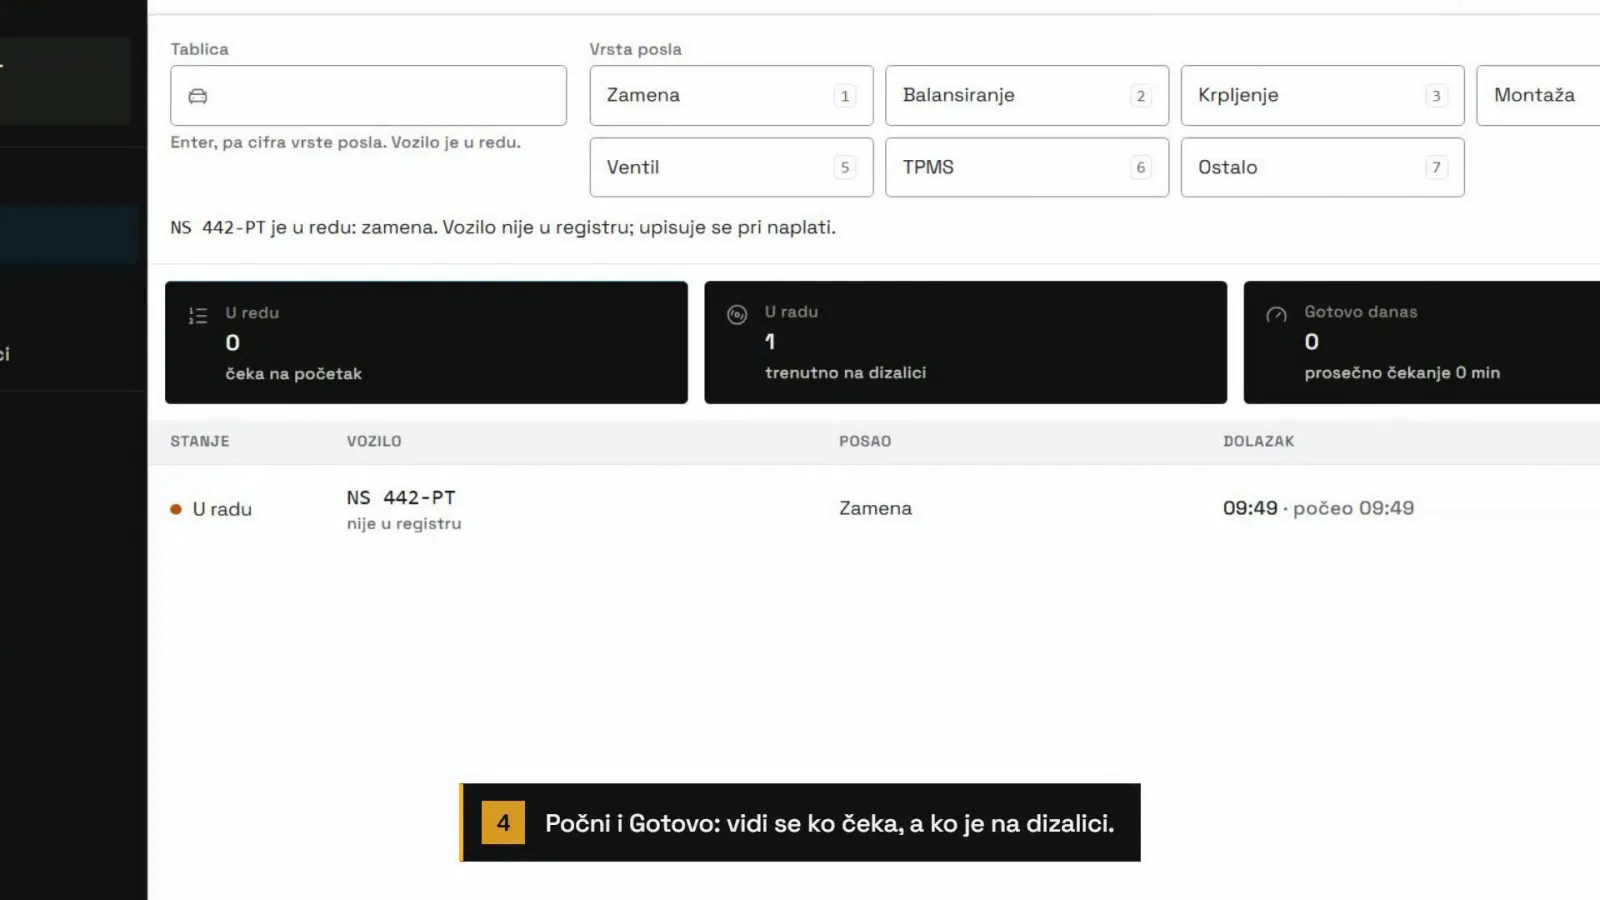
Task: Click the tire icon on the U radu card
Action: click(737, 315)
